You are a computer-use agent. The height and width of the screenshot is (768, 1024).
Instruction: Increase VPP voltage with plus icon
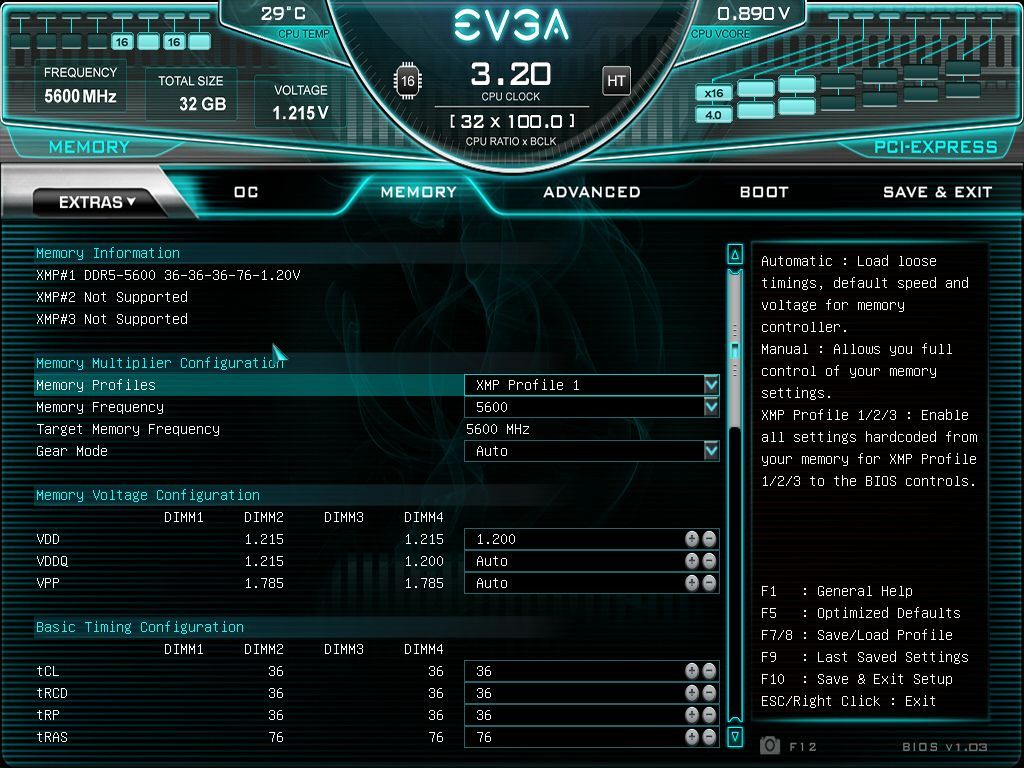tap(692, 583)
